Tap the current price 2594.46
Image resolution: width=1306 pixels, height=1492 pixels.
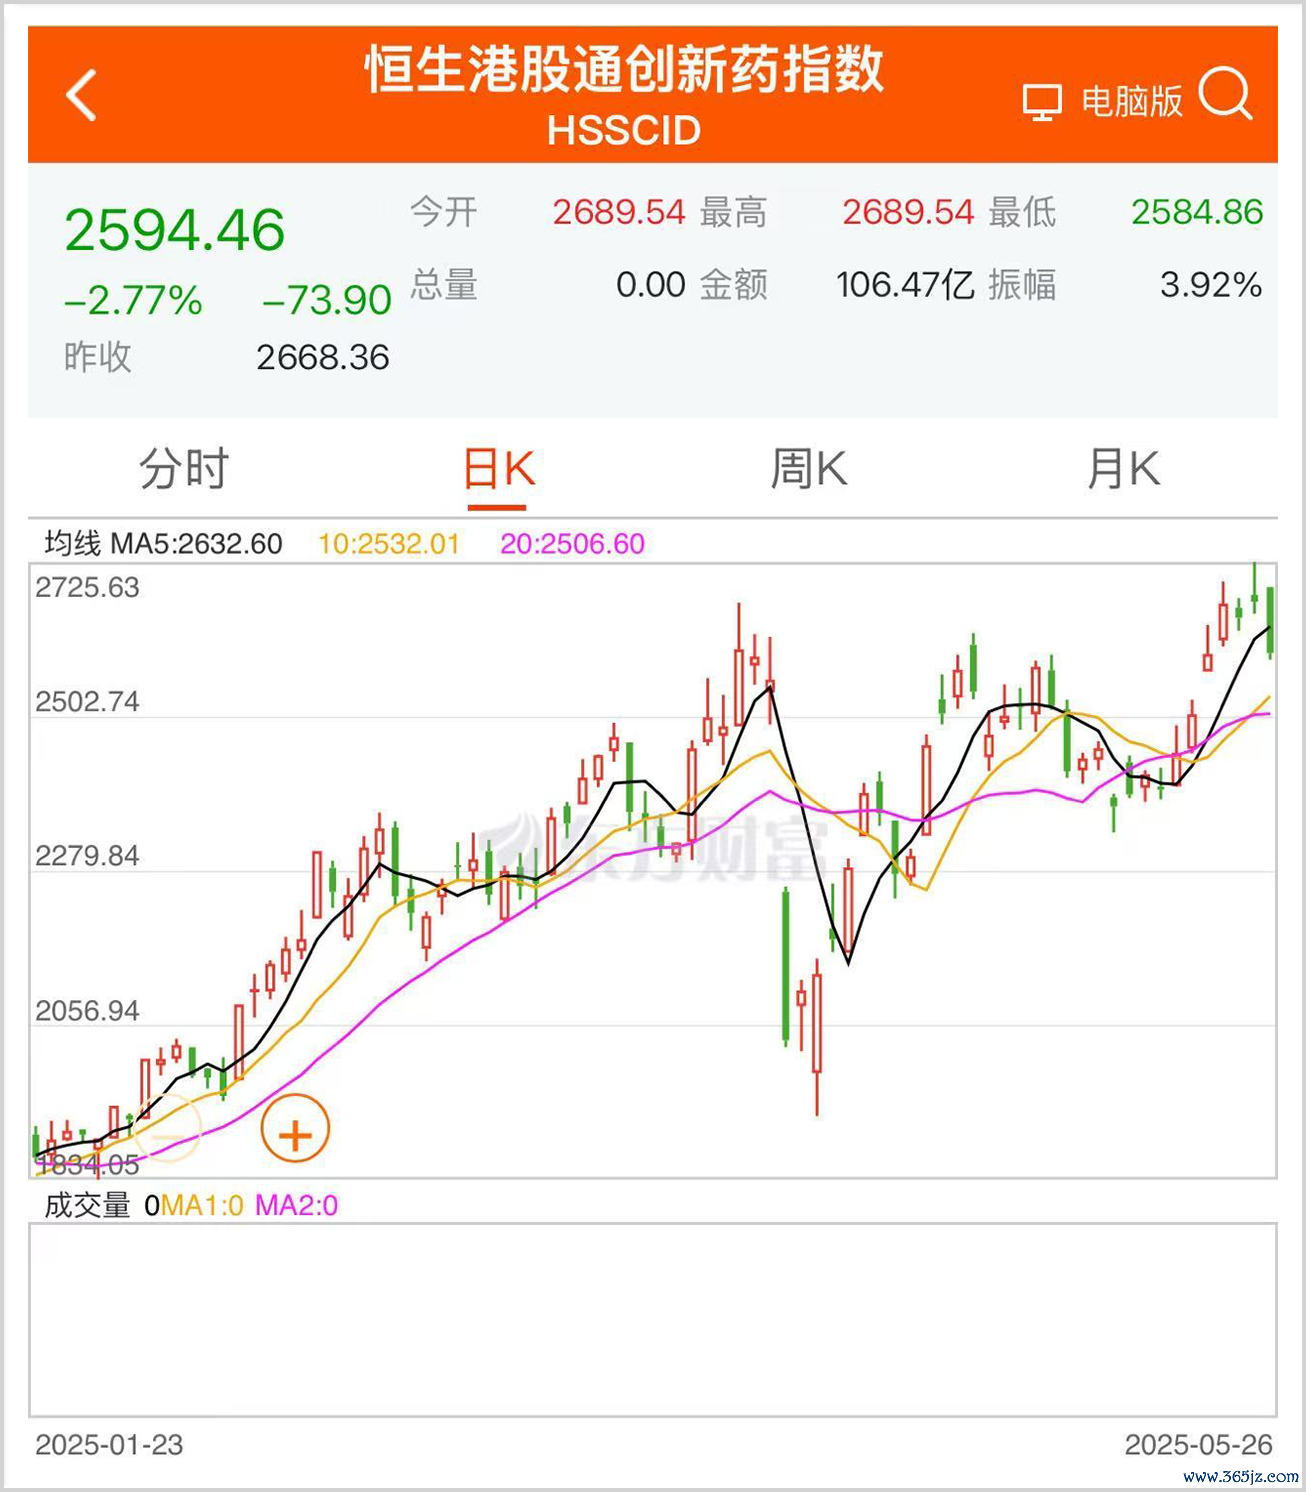(175, 230)
